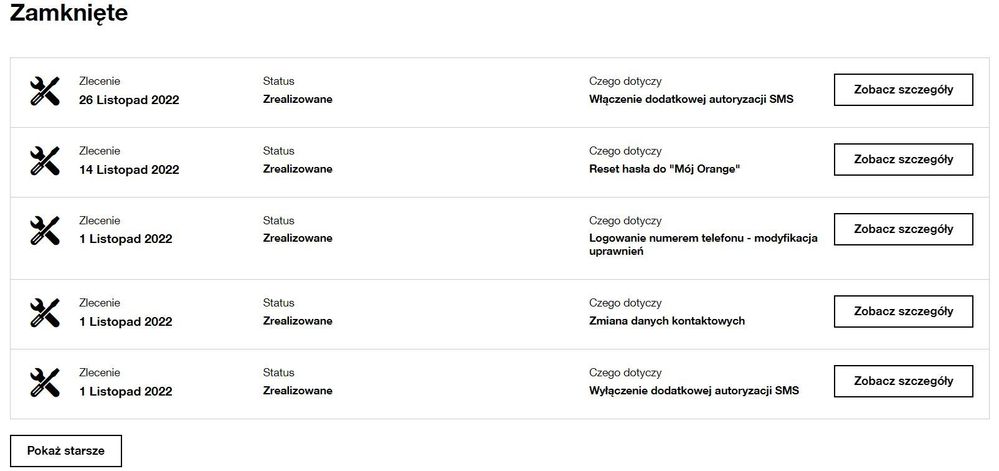Click the tools icon beside the Logowanie numerem telefonu order

(44, 230)
